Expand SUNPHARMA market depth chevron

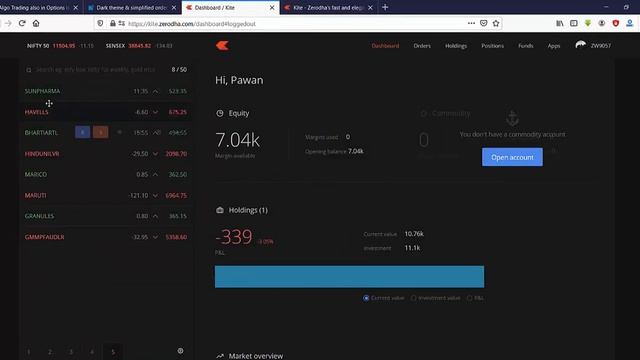point(156,91)
